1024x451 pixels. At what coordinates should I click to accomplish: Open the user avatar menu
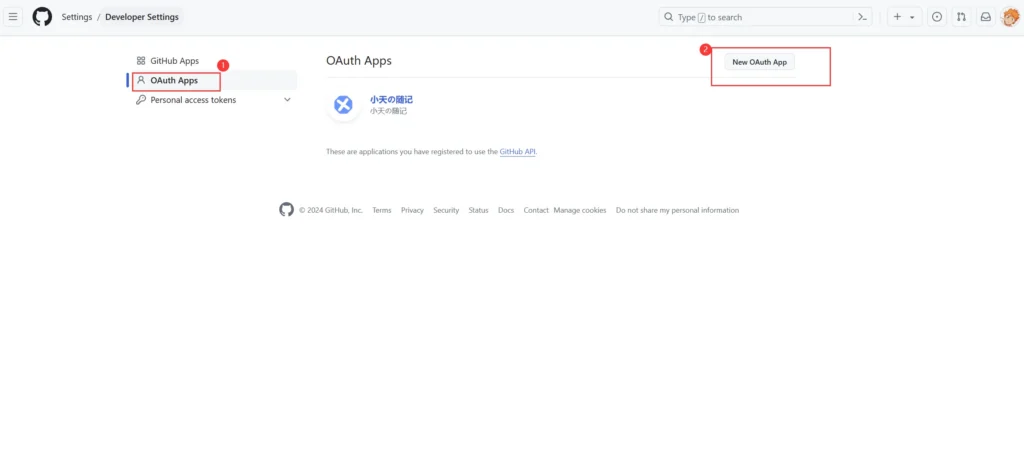1010,17
